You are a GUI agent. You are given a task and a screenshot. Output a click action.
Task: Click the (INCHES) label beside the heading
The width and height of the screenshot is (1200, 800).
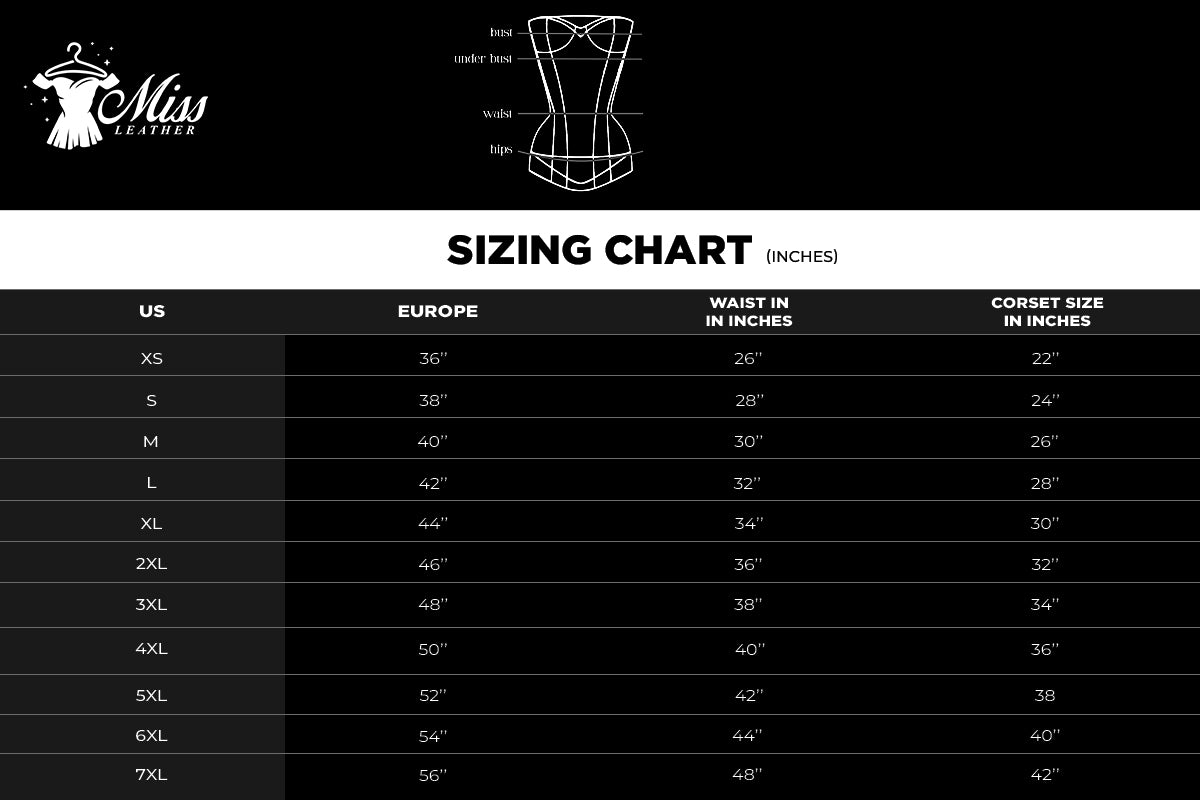click(802, 257)
